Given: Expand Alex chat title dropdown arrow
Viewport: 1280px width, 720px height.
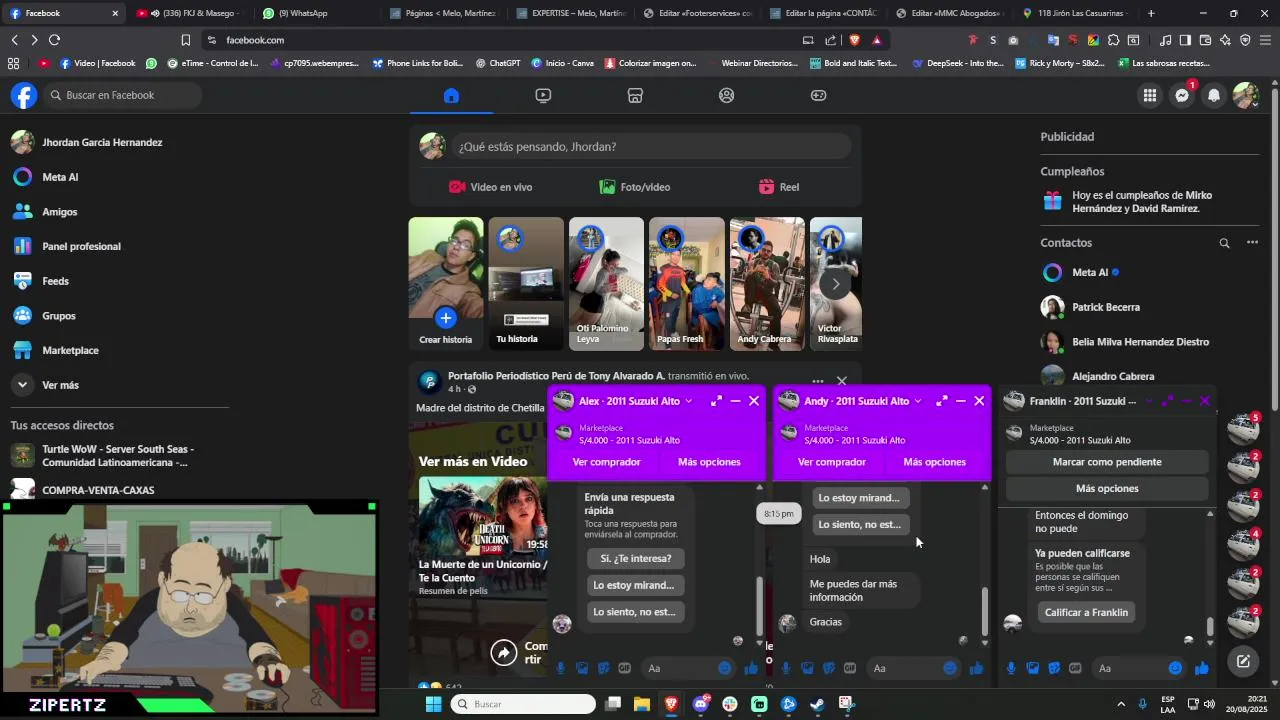Looking at the screenshot, I should 688,401.
